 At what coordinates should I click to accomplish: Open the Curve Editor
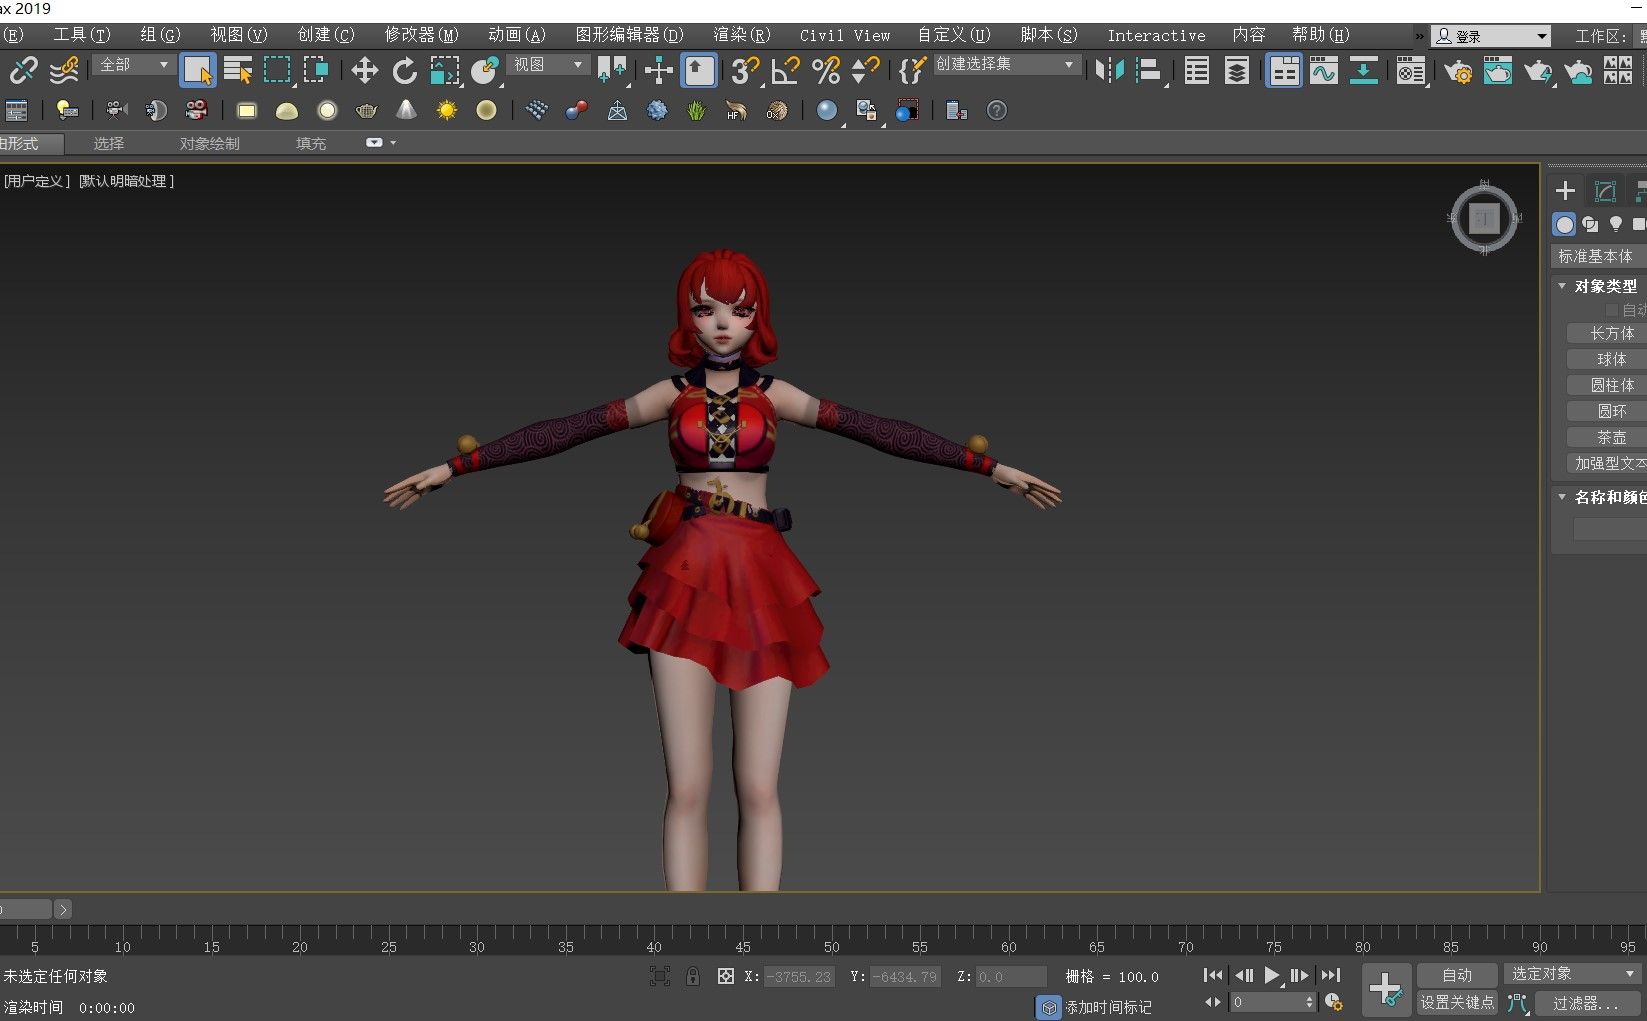[x=1323, y=71]
